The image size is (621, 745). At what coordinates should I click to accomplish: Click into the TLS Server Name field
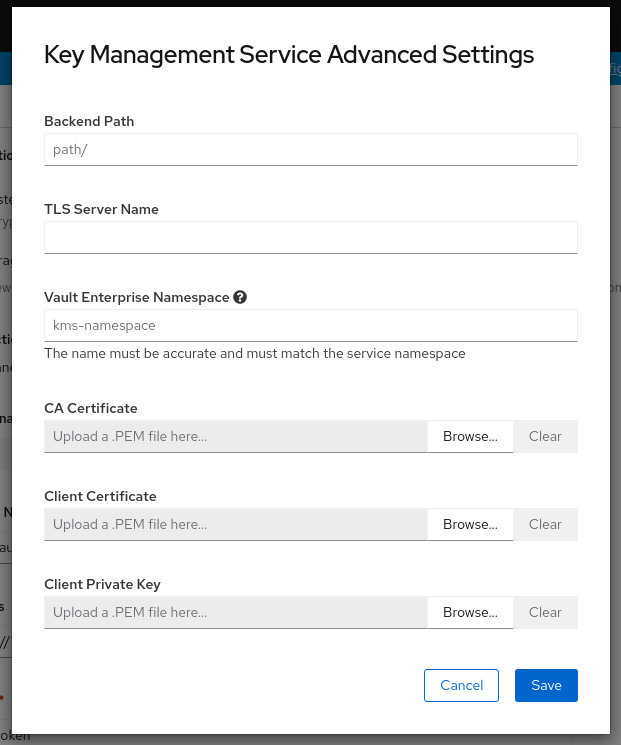point(310,237)
